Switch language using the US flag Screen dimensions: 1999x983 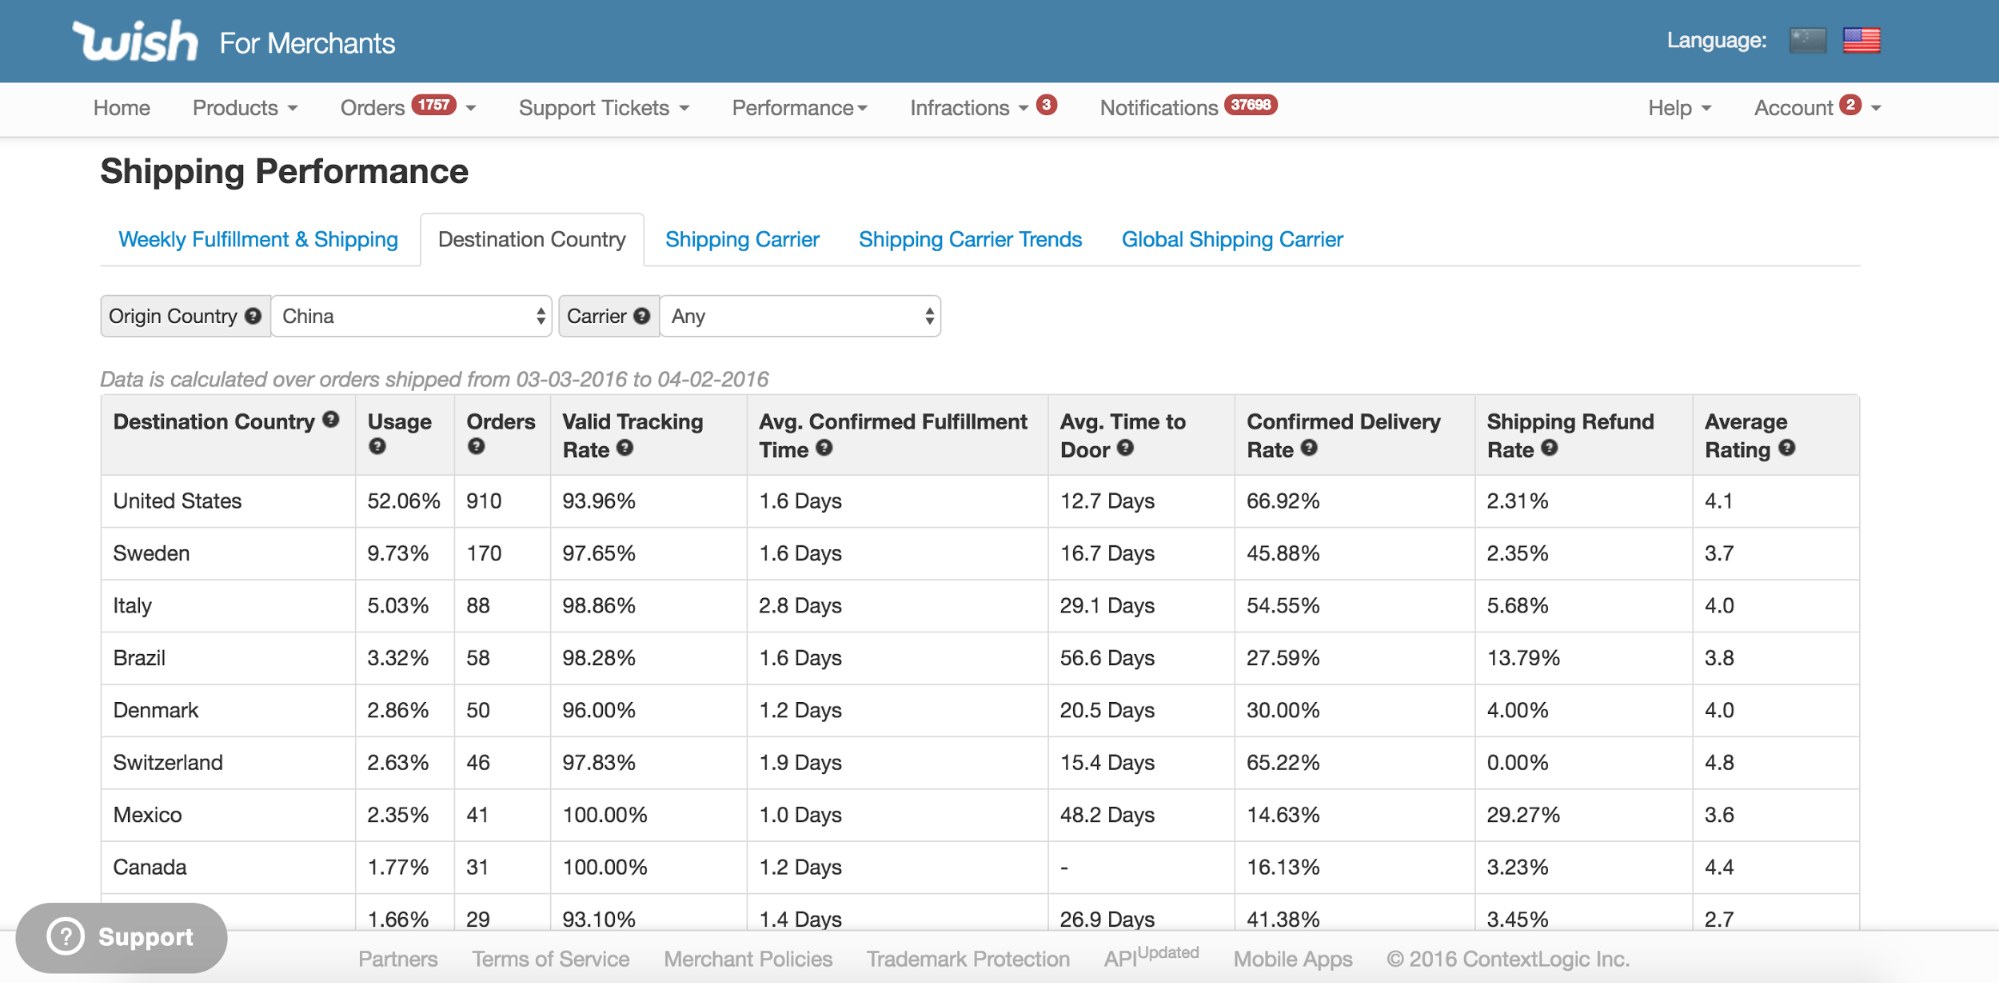click(1861, 40)
